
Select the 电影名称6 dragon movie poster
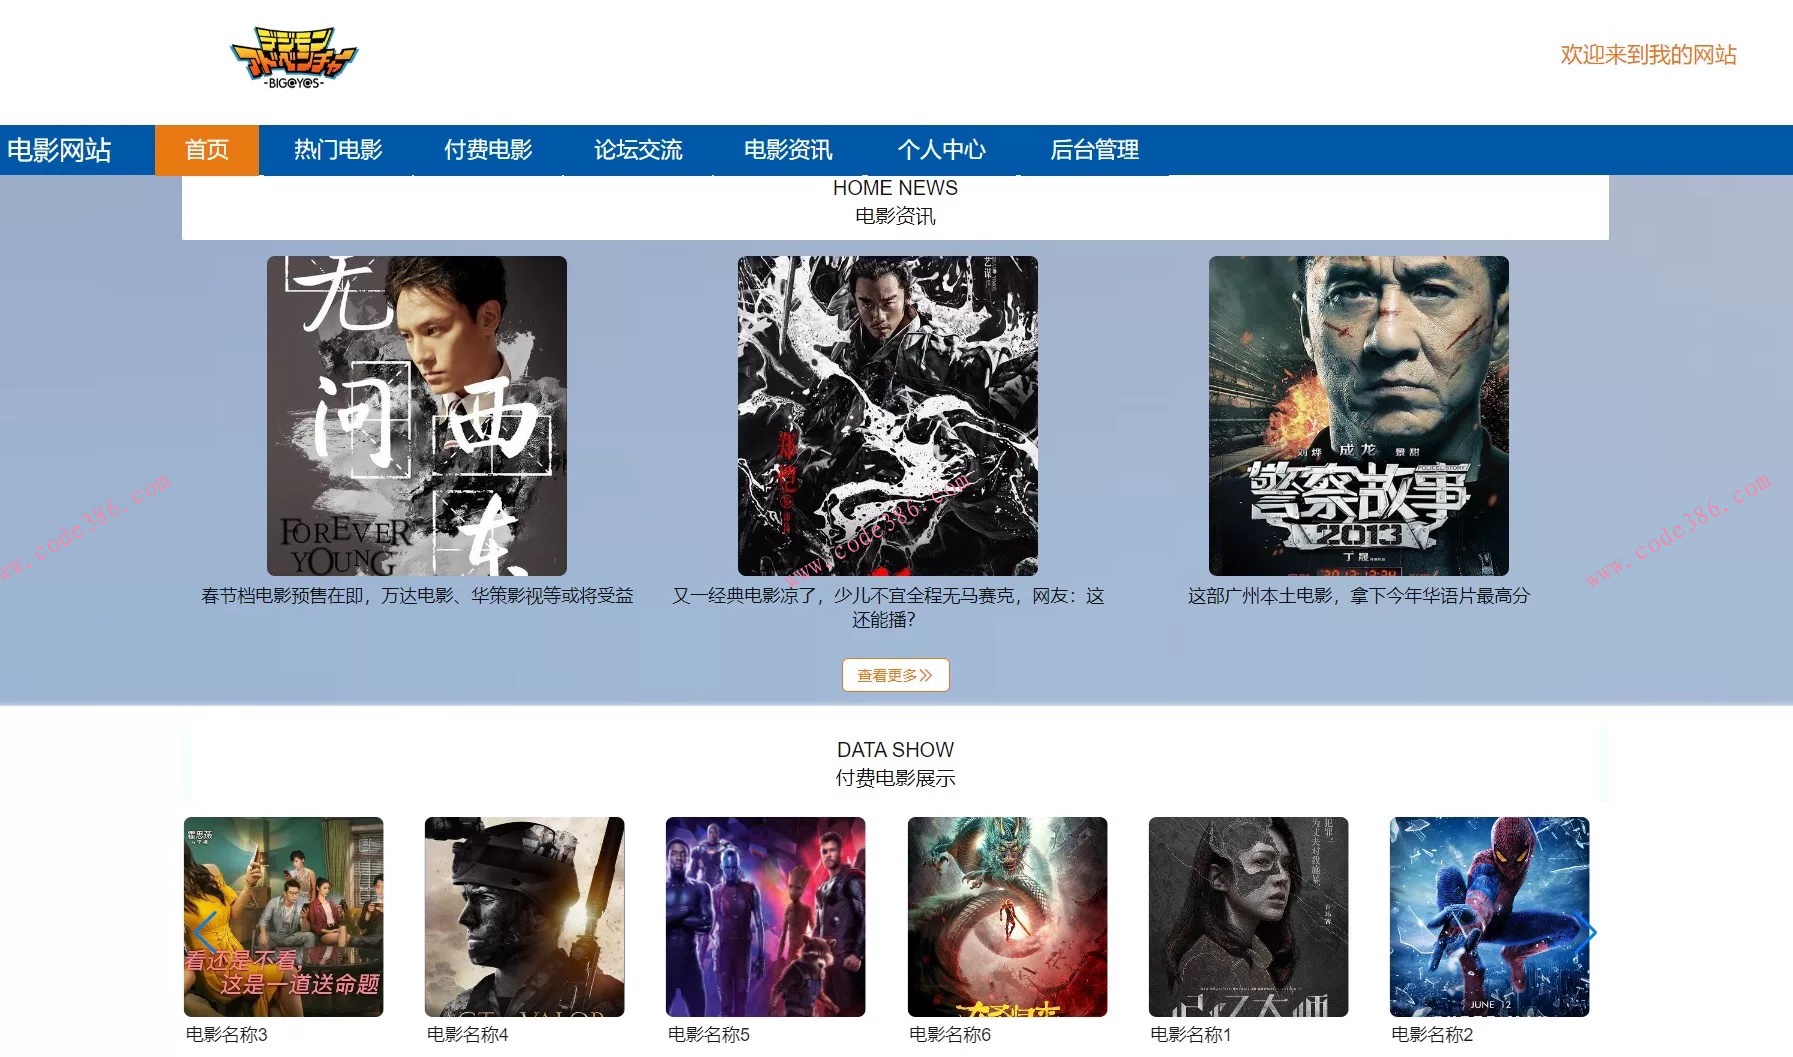click(x=1008, y=917)
